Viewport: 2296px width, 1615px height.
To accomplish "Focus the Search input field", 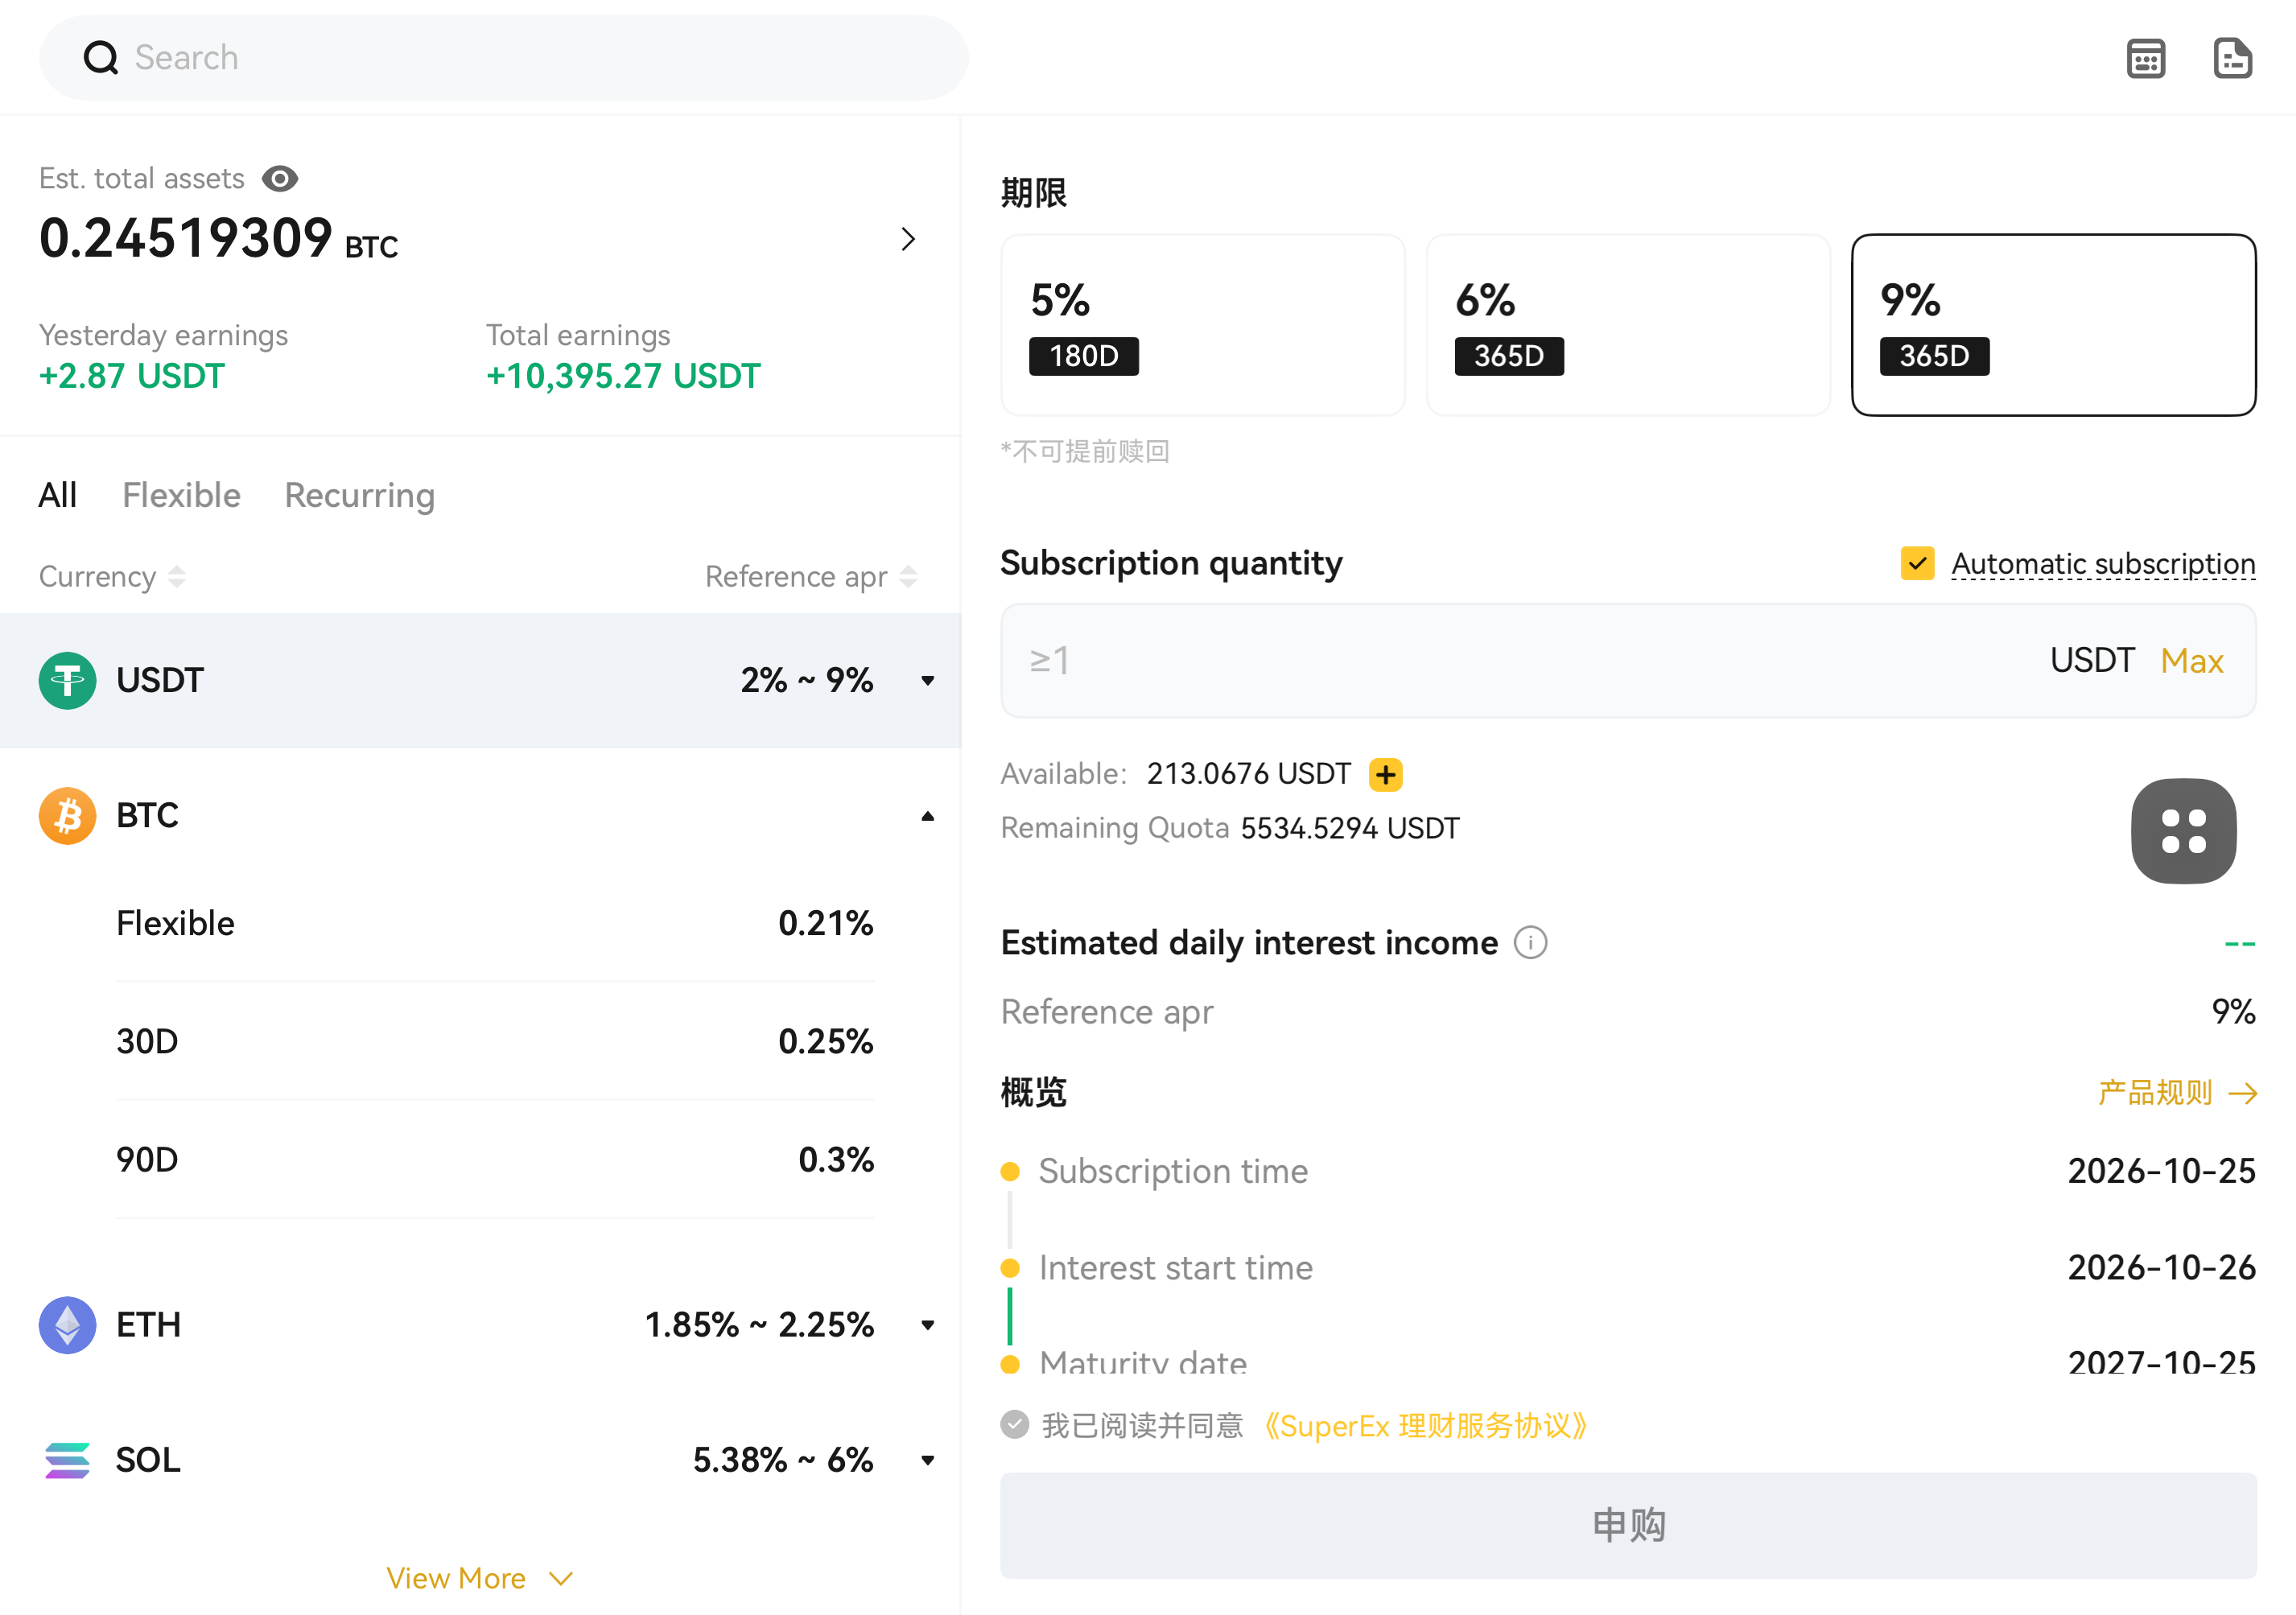I will tap(503, 58).
